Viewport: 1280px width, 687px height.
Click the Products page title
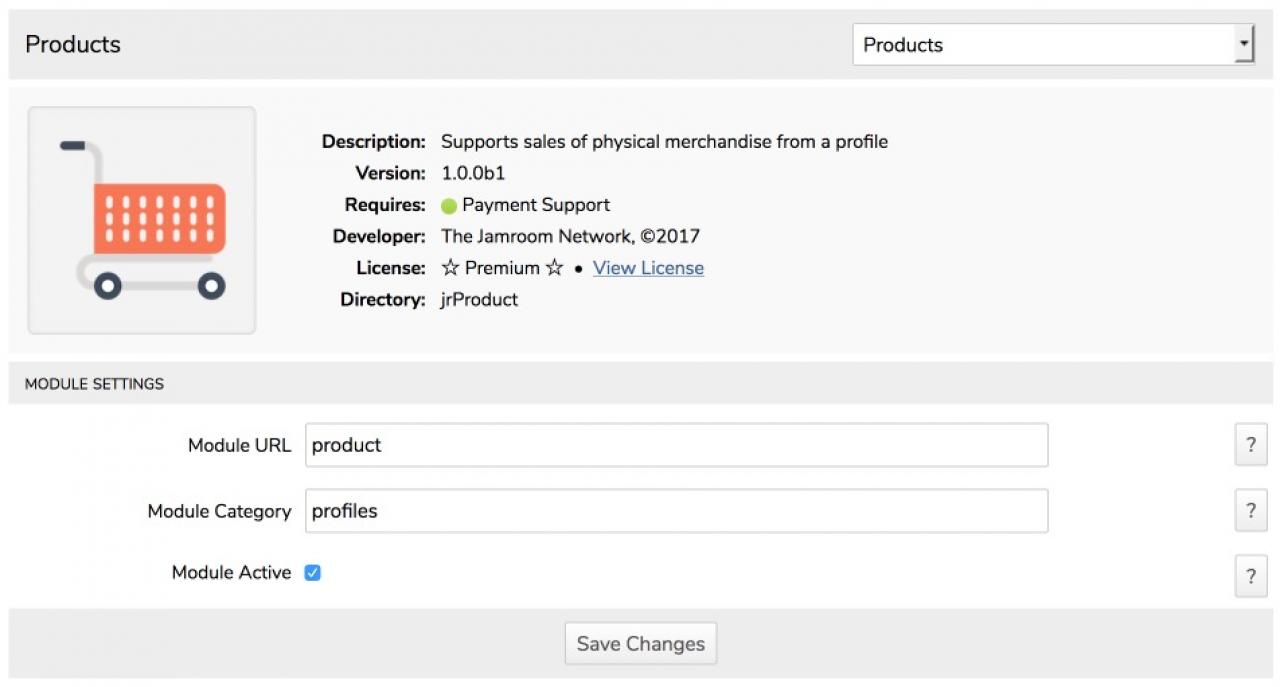73,45
